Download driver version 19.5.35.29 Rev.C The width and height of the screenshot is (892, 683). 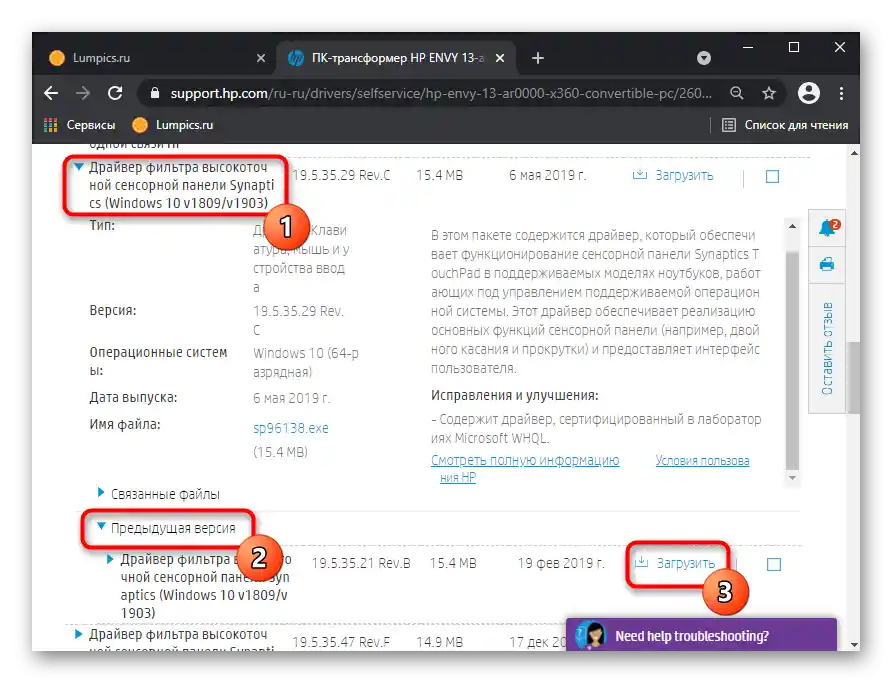(x=673, y=175)
